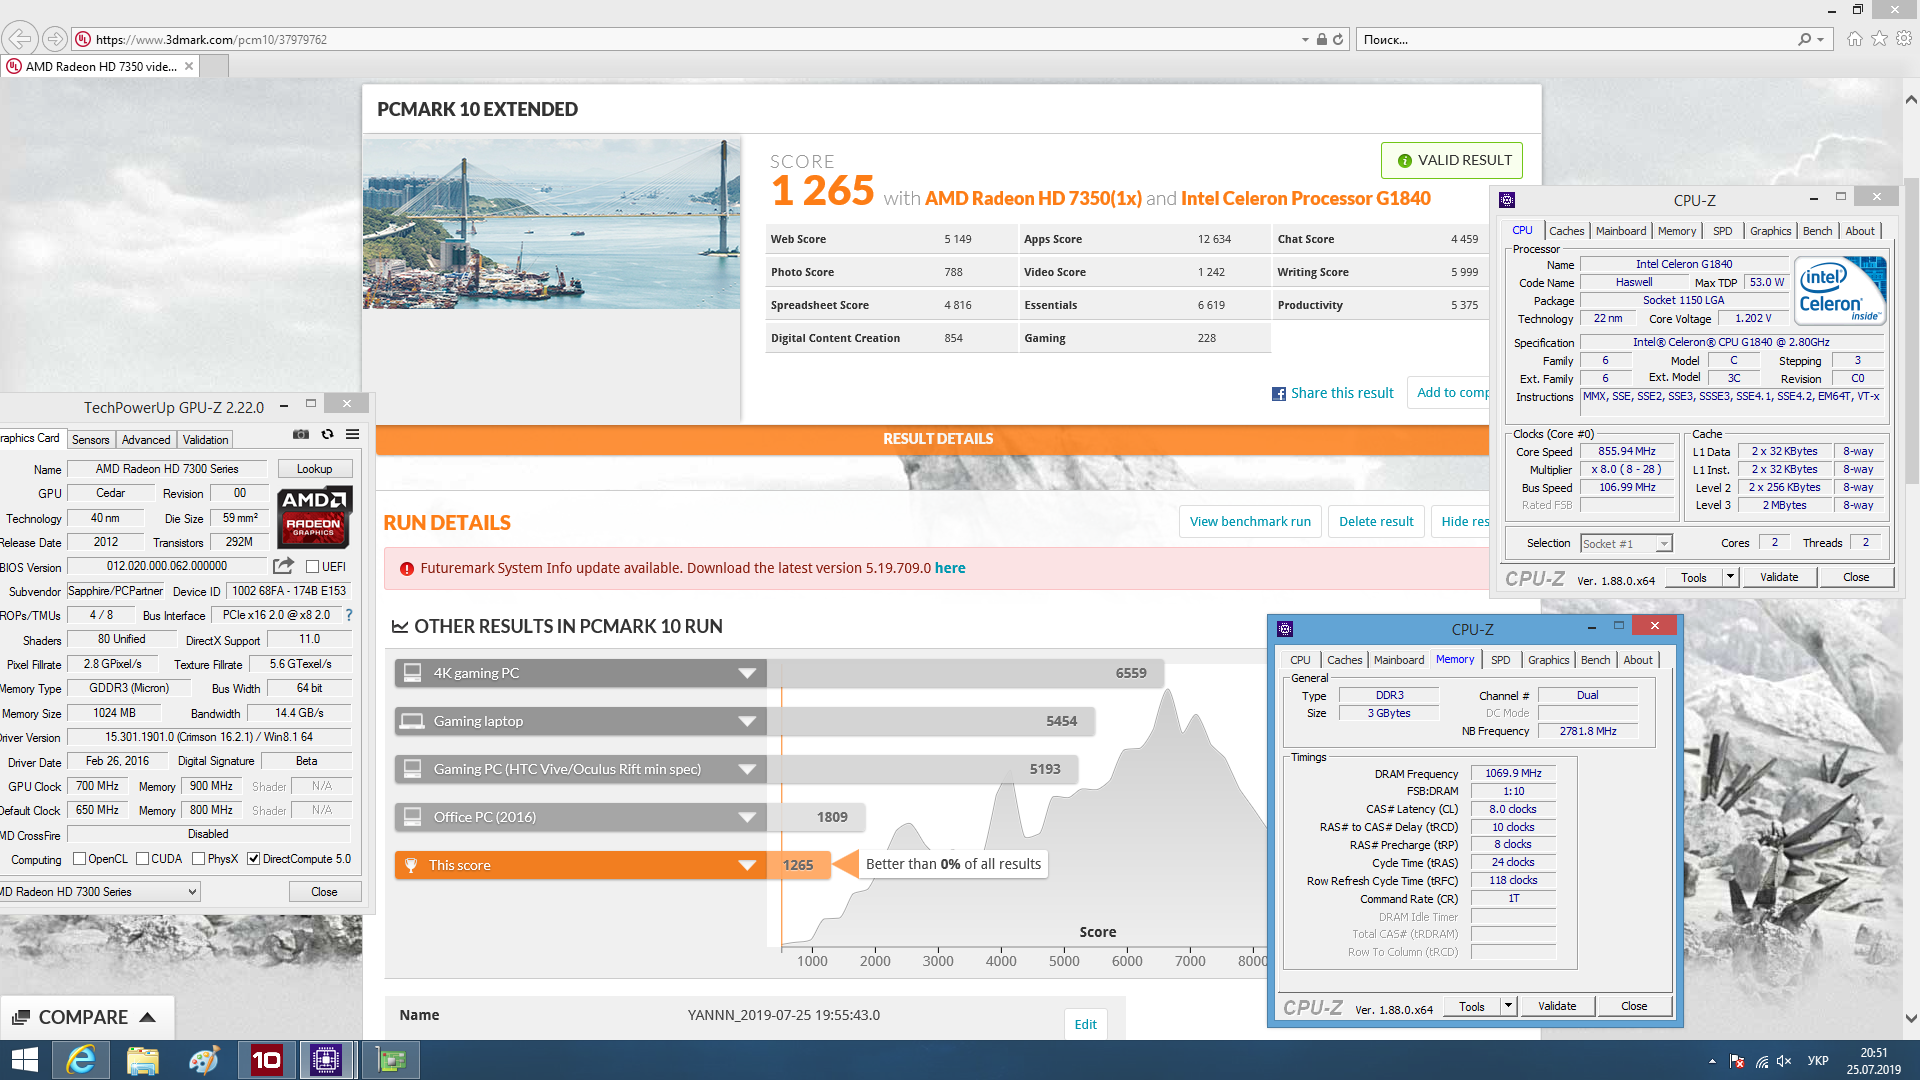The width and height of the screenshot is (1920, 1080).
Task: Click the VALID RESULT badge
Action: point(1452,160)
